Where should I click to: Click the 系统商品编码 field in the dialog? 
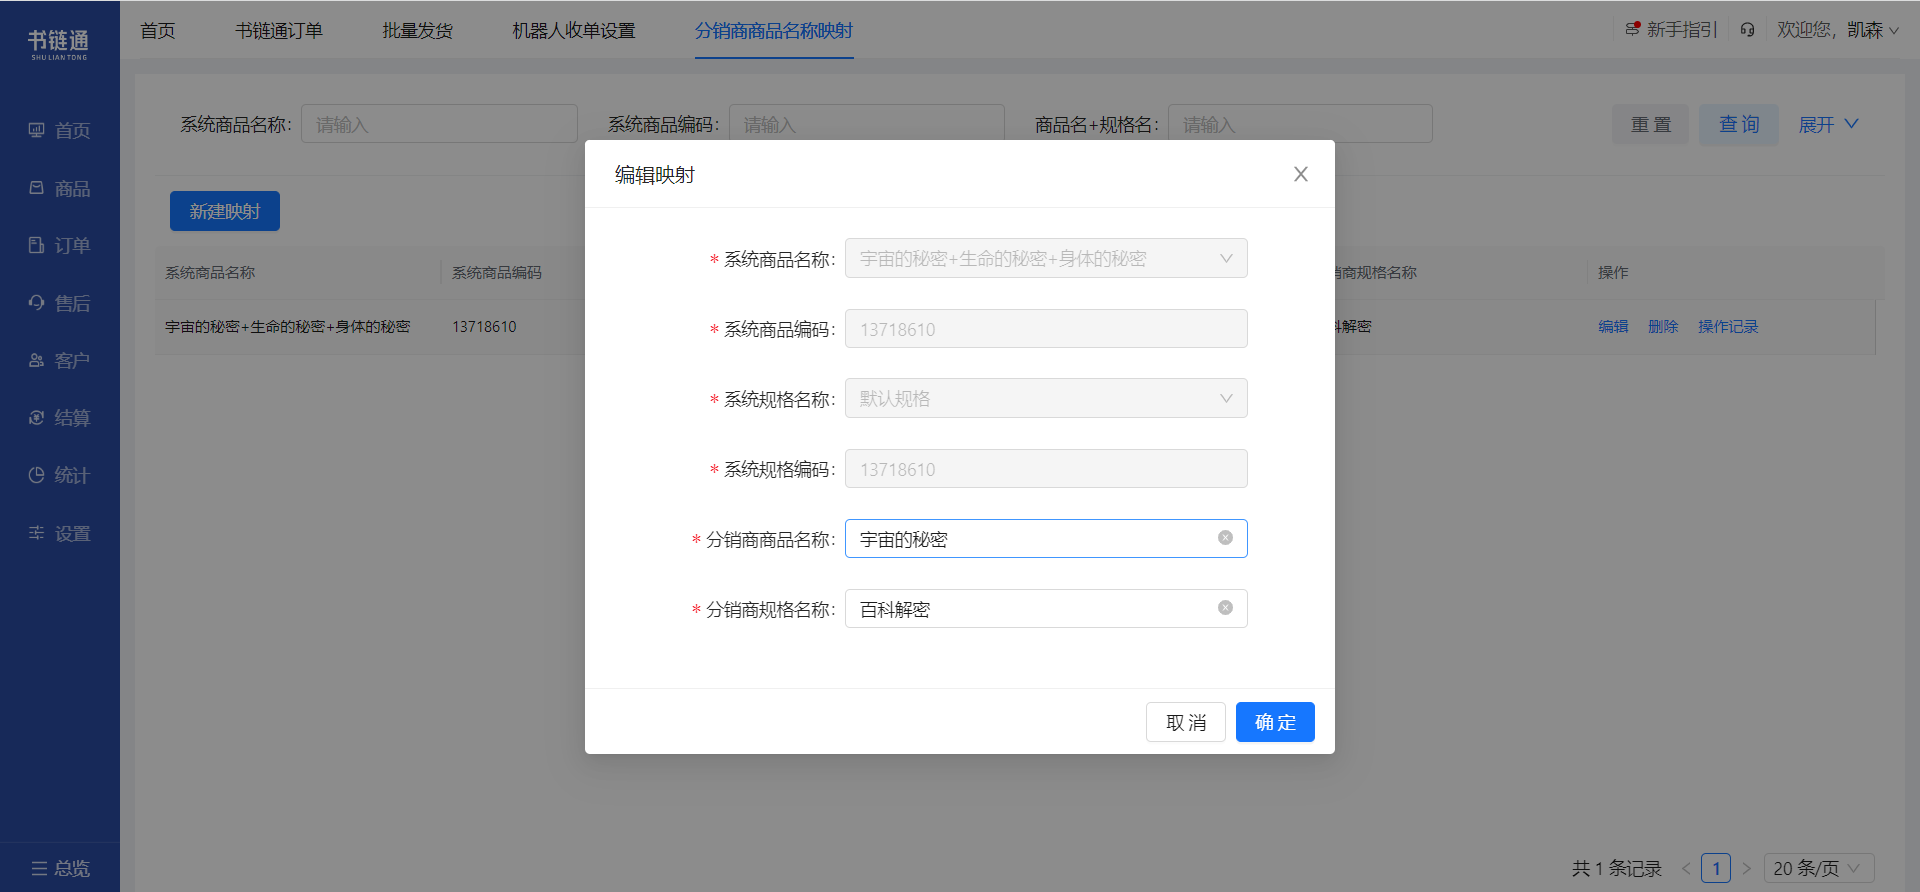[x=1046, y=328]
